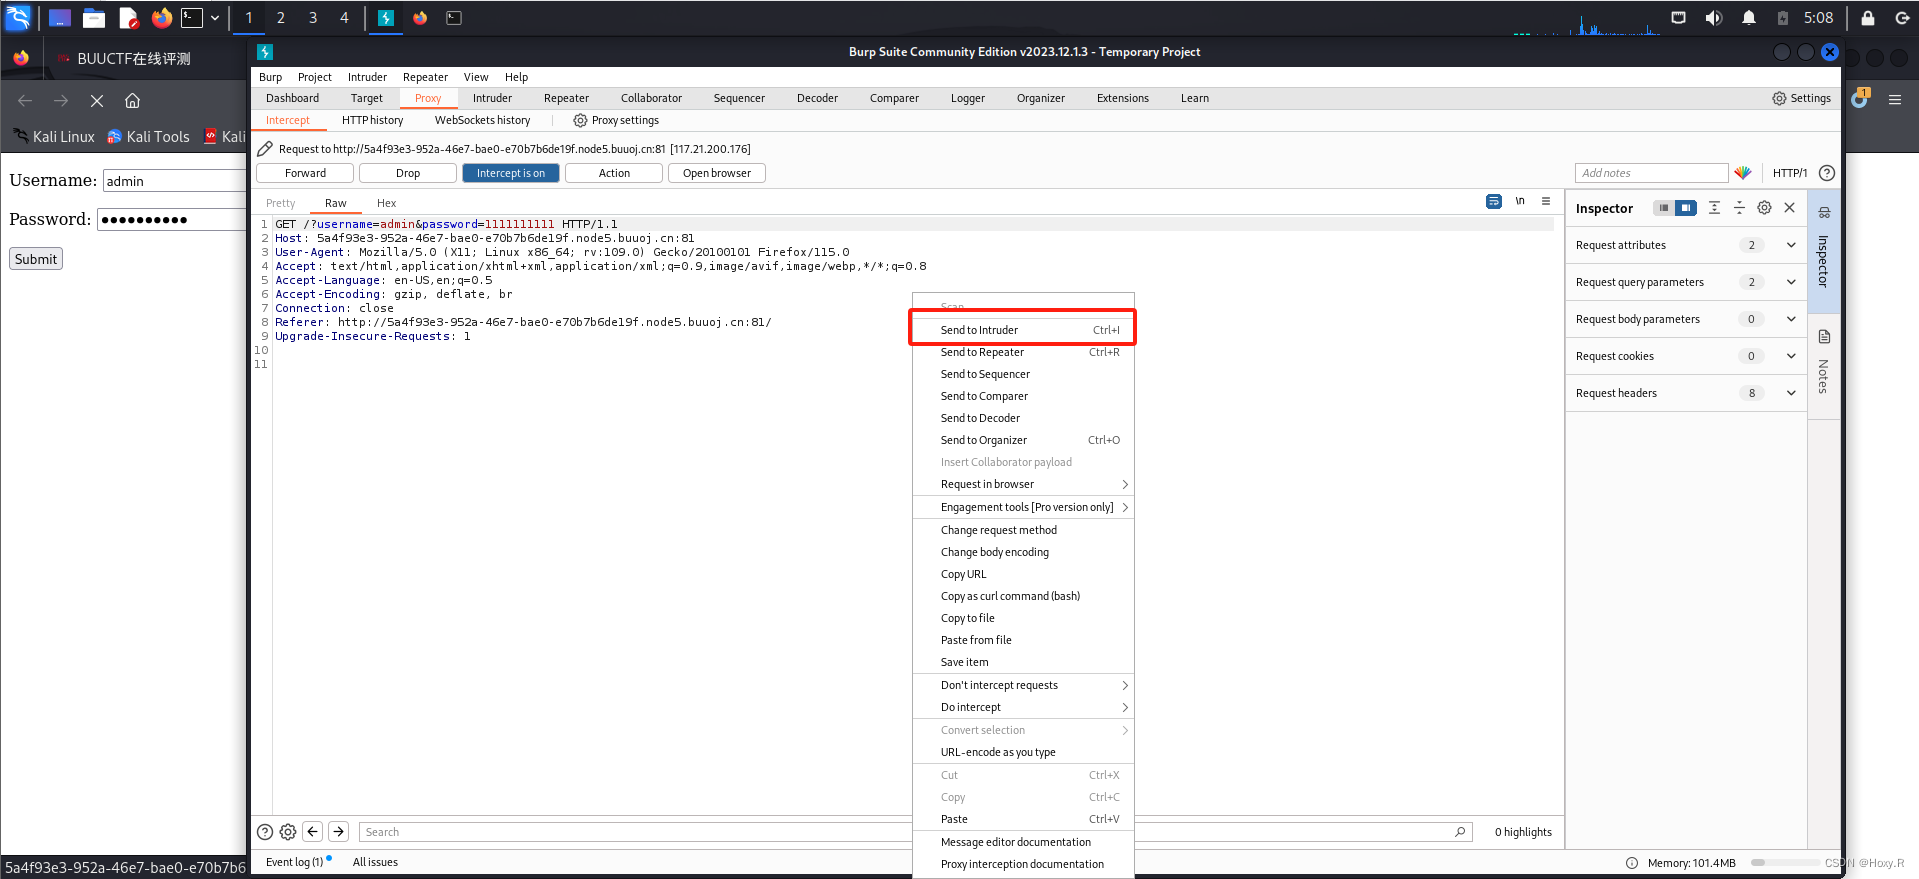The image size is (1919, 879).
Task: Go to next search match arrow
Action: click(x=339, y=831)
